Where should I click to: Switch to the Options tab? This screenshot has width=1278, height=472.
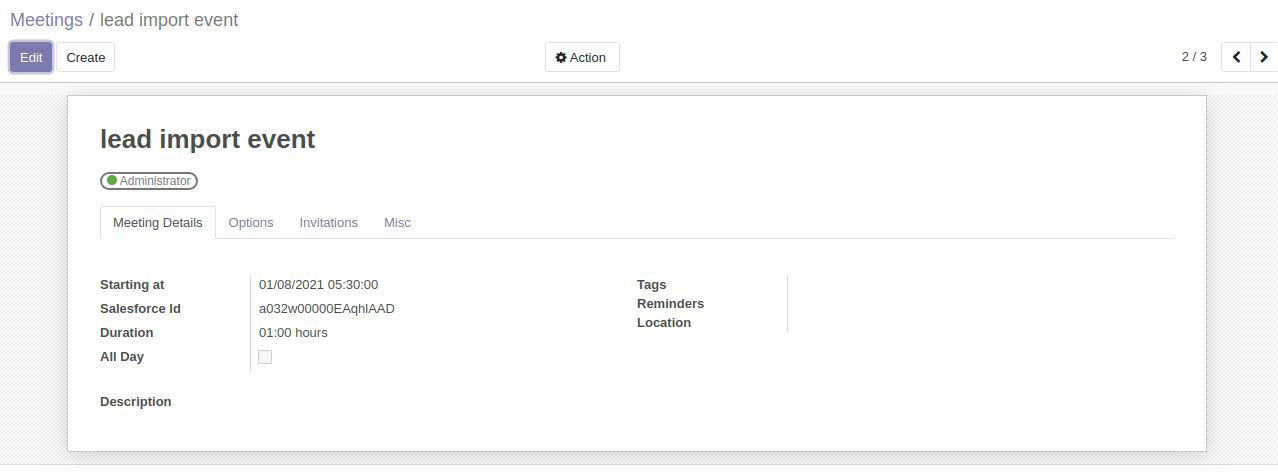[x=251, y=222]
